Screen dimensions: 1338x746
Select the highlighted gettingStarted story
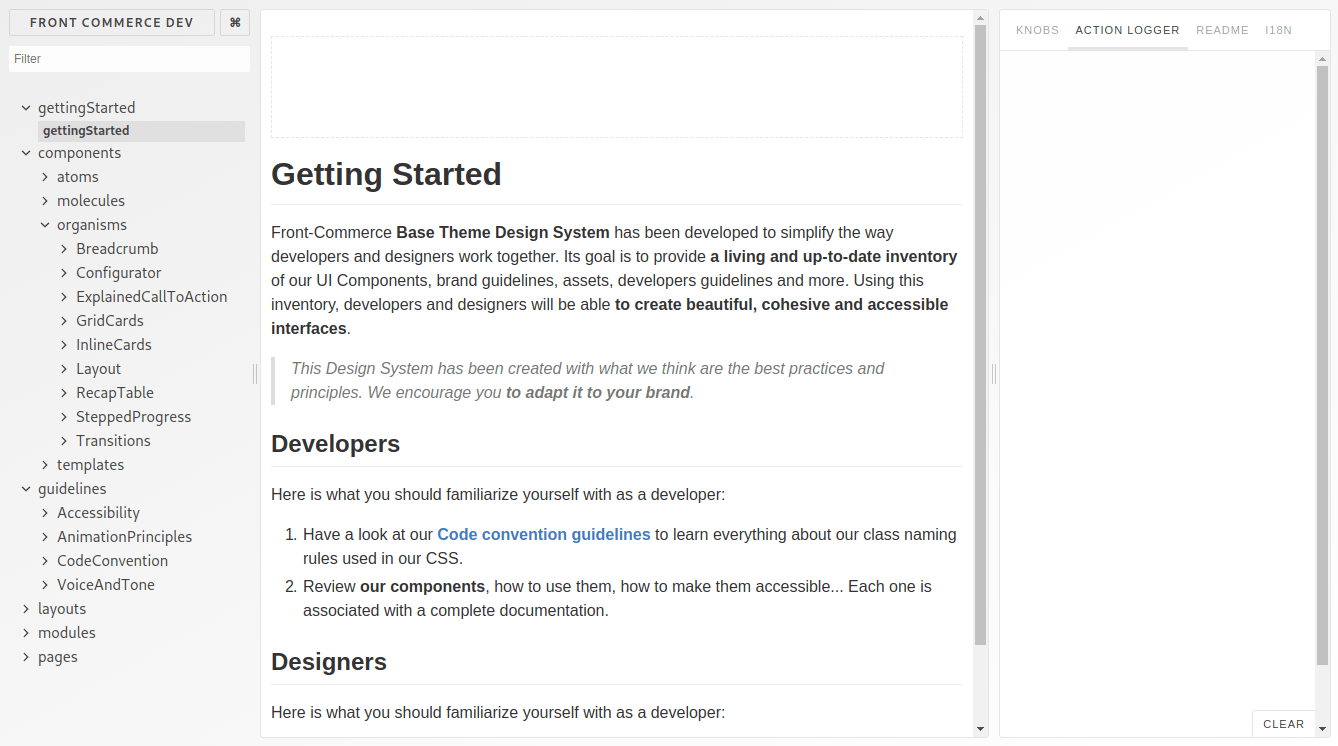coord(141,131)
